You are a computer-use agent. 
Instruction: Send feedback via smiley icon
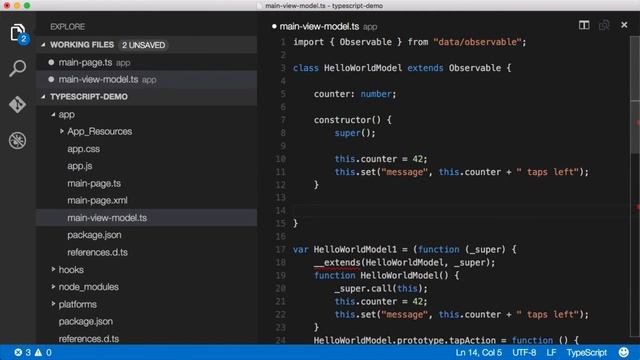tap(624, 352)
